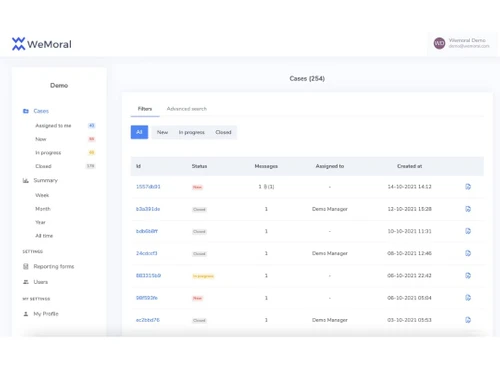Screen dimensions: 500x375
Task: Click the Messages column header
Action: click(266, 166)
